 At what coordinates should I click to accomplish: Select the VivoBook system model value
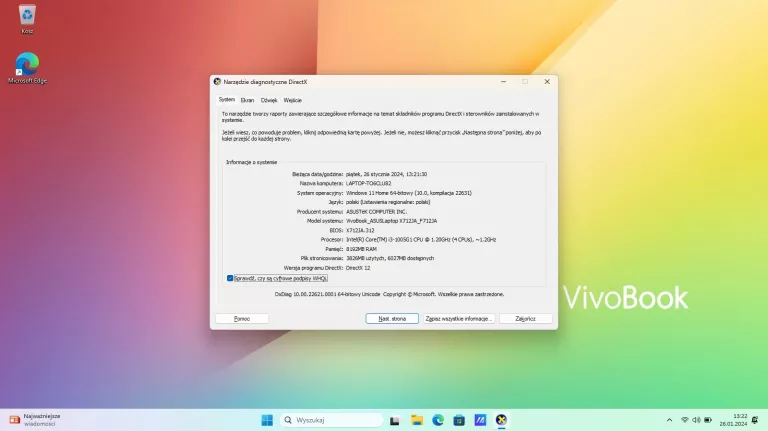tap(391, 221)
